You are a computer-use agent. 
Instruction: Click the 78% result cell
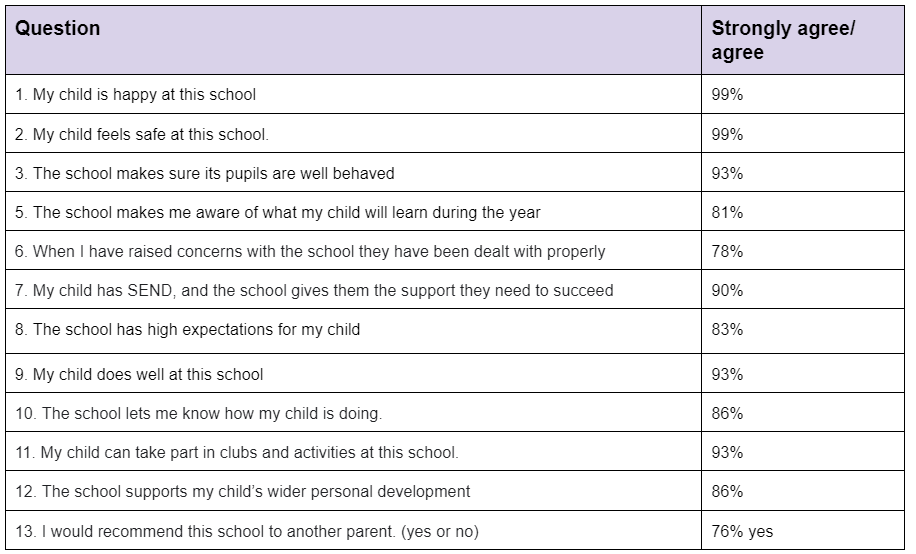pos(803,251)
